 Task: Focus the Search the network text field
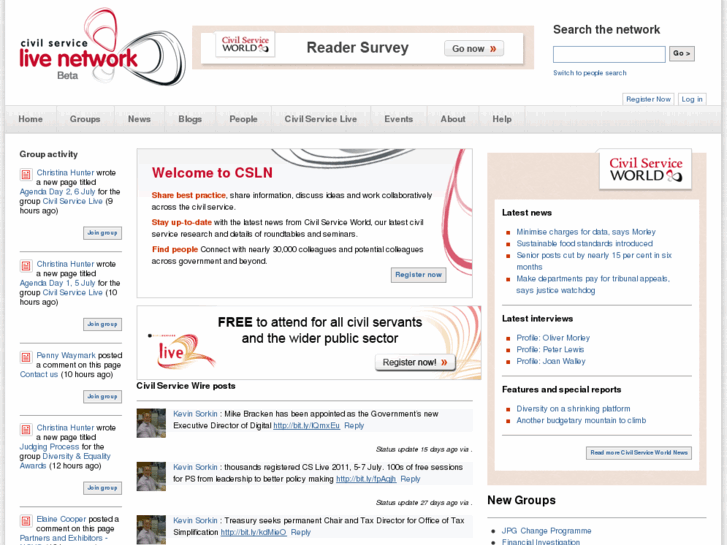coord(609,54)
